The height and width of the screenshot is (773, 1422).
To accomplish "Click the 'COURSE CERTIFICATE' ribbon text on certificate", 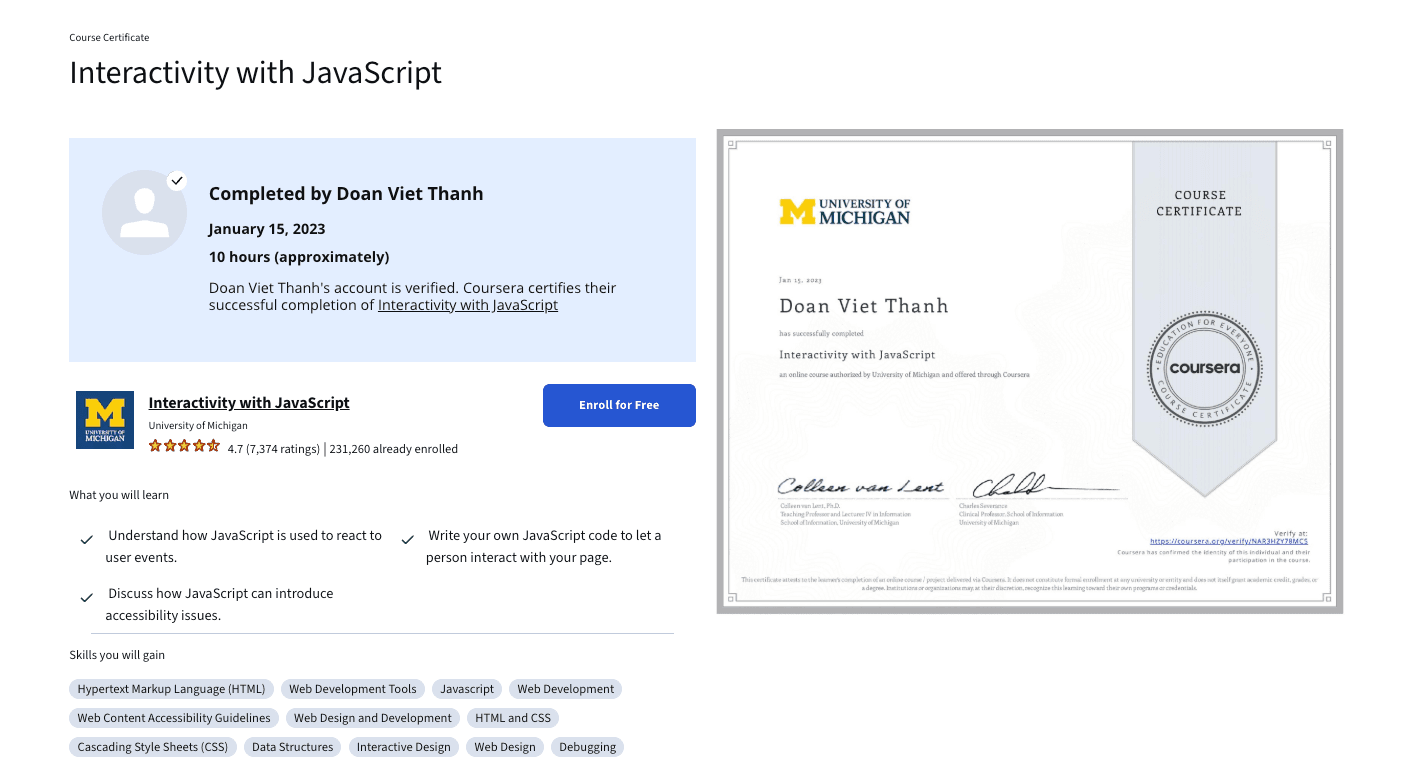I will point(1200,203).
